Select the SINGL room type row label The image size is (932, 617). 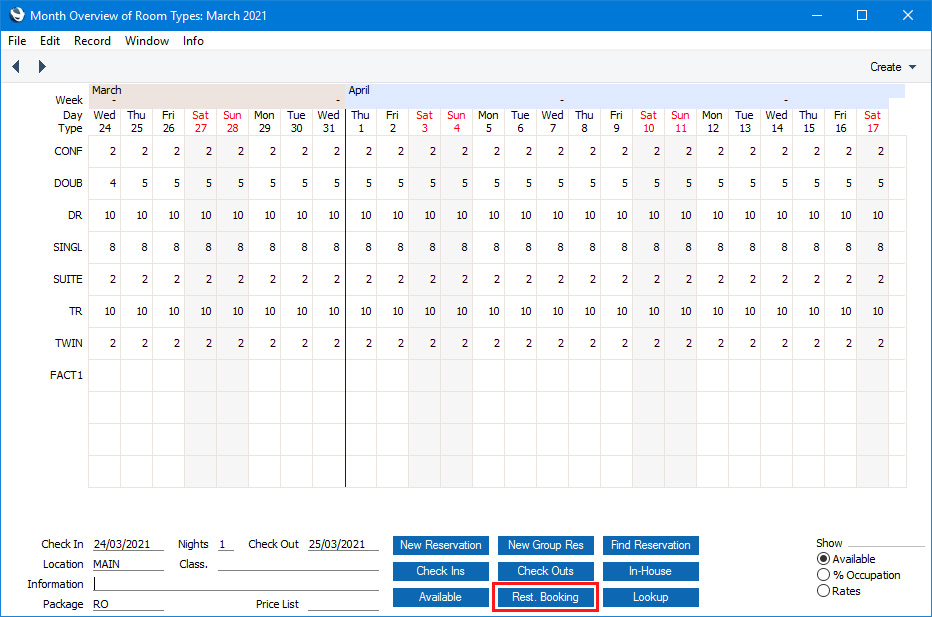pyautogui.click(x=68, y=247)
